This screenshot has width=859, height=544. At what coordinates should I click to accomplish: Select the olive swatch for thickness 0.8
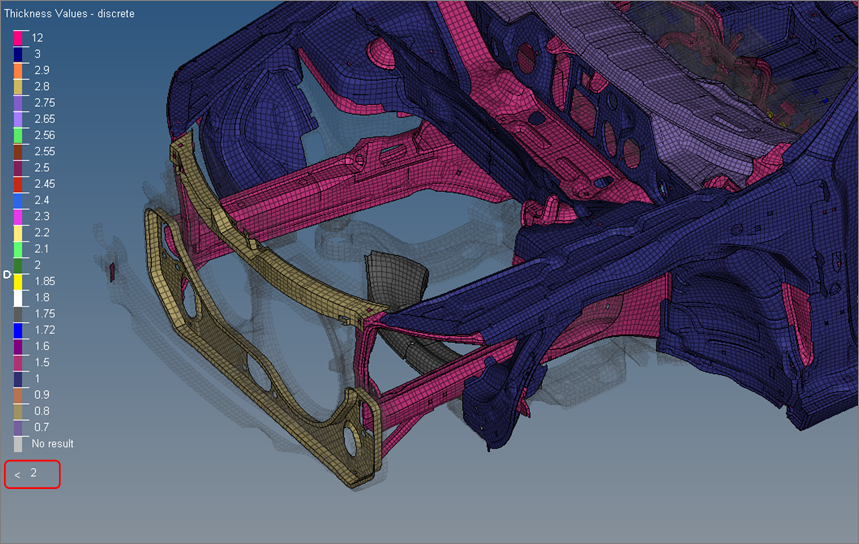[x=18, y=411]
